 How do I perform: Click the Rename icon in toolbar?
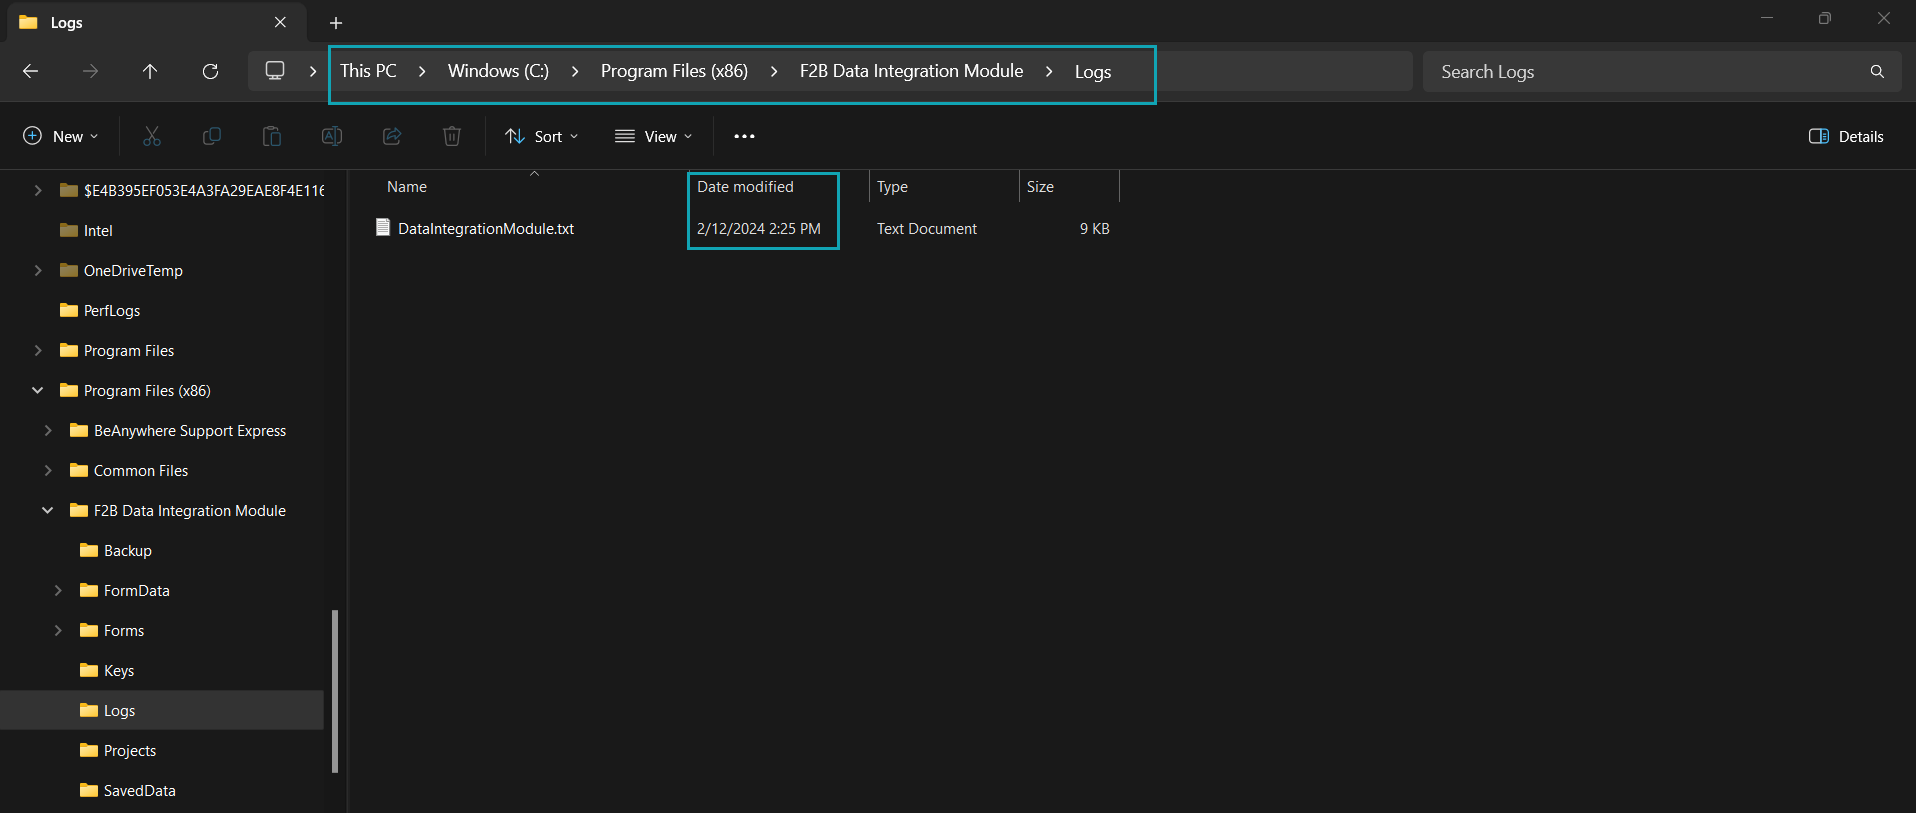tap(332, 136)
